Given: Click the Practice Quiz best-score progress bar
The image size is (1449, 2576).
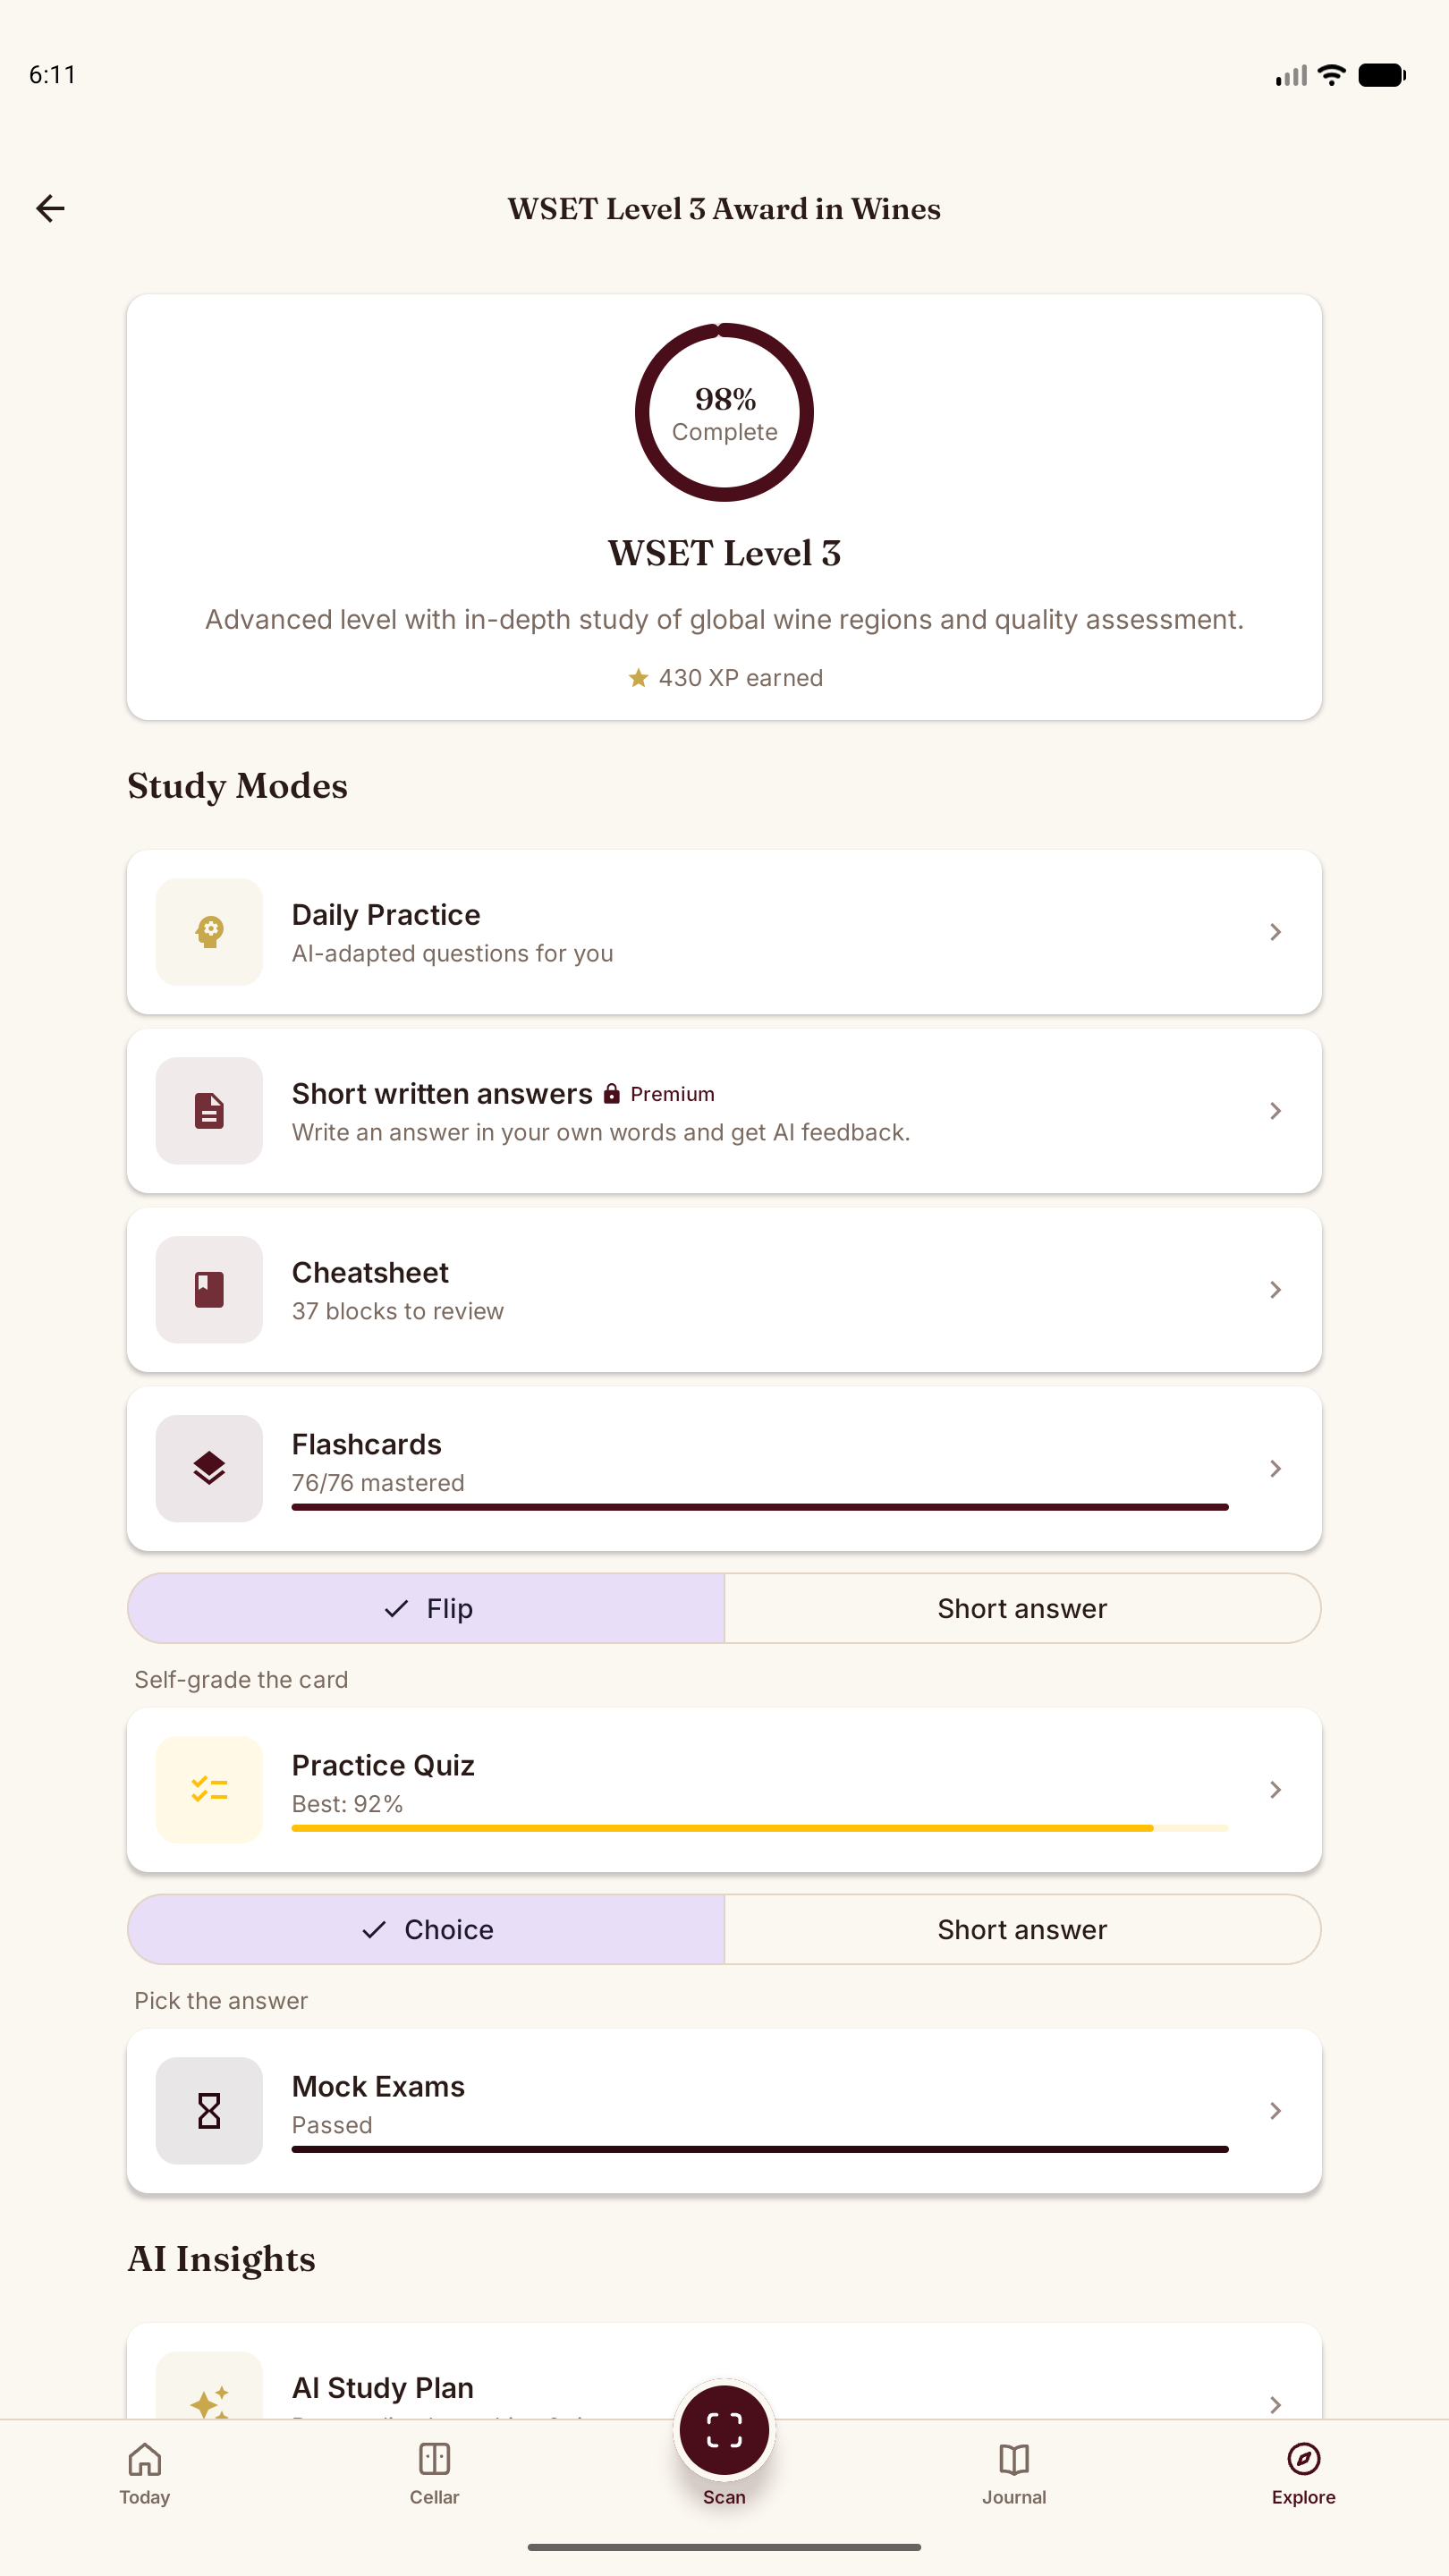Looking at the screenshot, I should click(760, 1828).
